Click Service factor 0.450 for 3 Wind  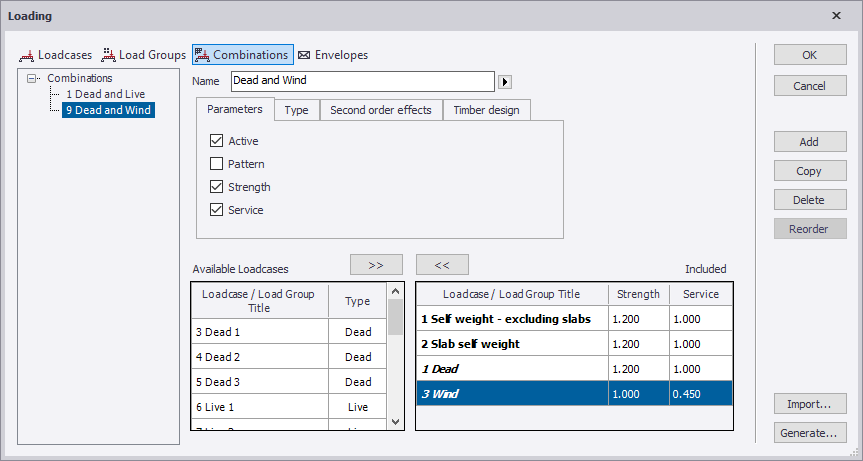tap(701, 394)
